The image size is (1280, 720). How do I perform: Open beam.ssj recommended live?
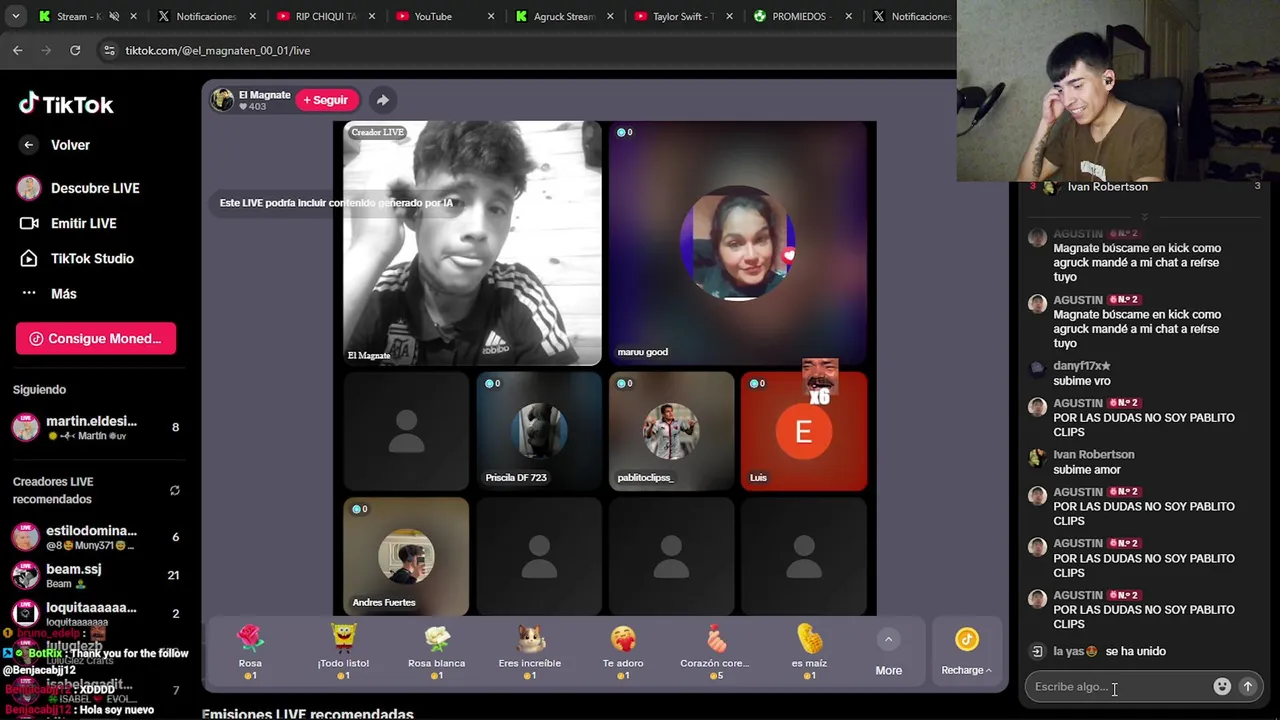[x=96, y=575]
